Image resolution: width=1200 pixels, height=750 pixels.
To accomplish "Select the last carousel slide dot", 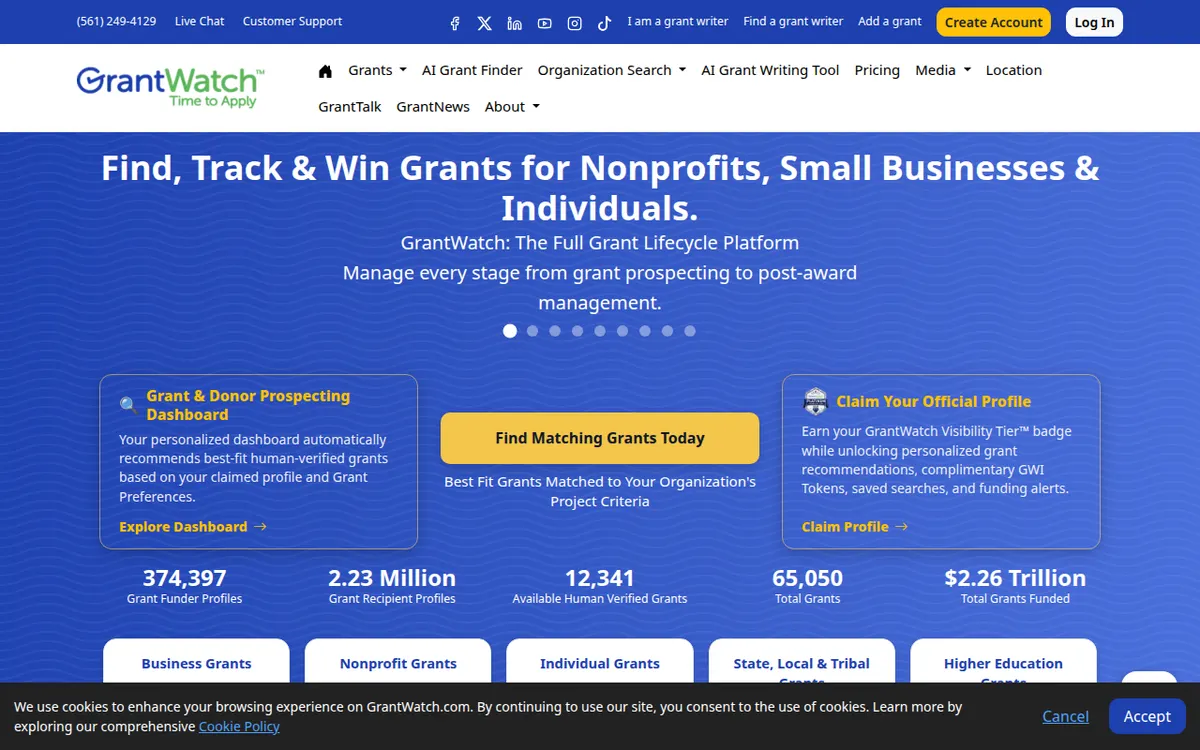I will click(690, 331).
